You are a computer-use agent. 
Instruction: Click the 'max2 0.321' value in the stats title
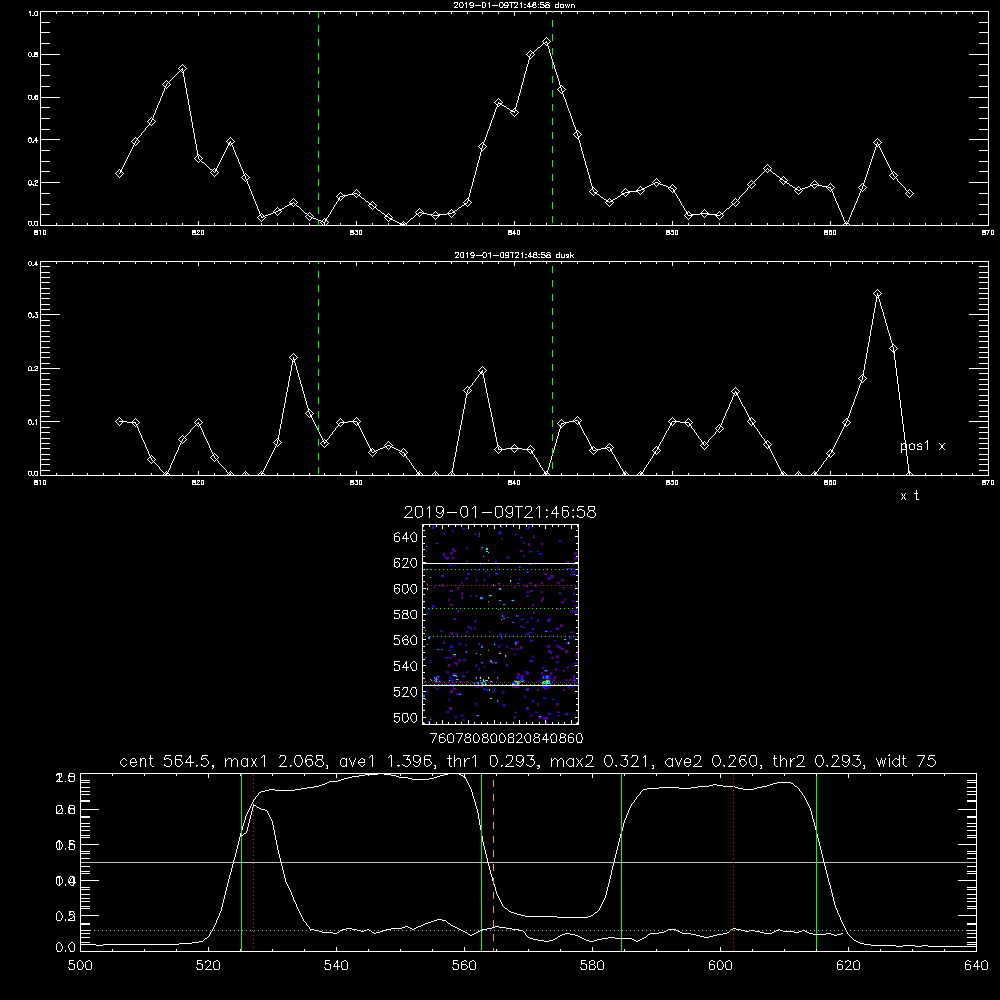603,761
